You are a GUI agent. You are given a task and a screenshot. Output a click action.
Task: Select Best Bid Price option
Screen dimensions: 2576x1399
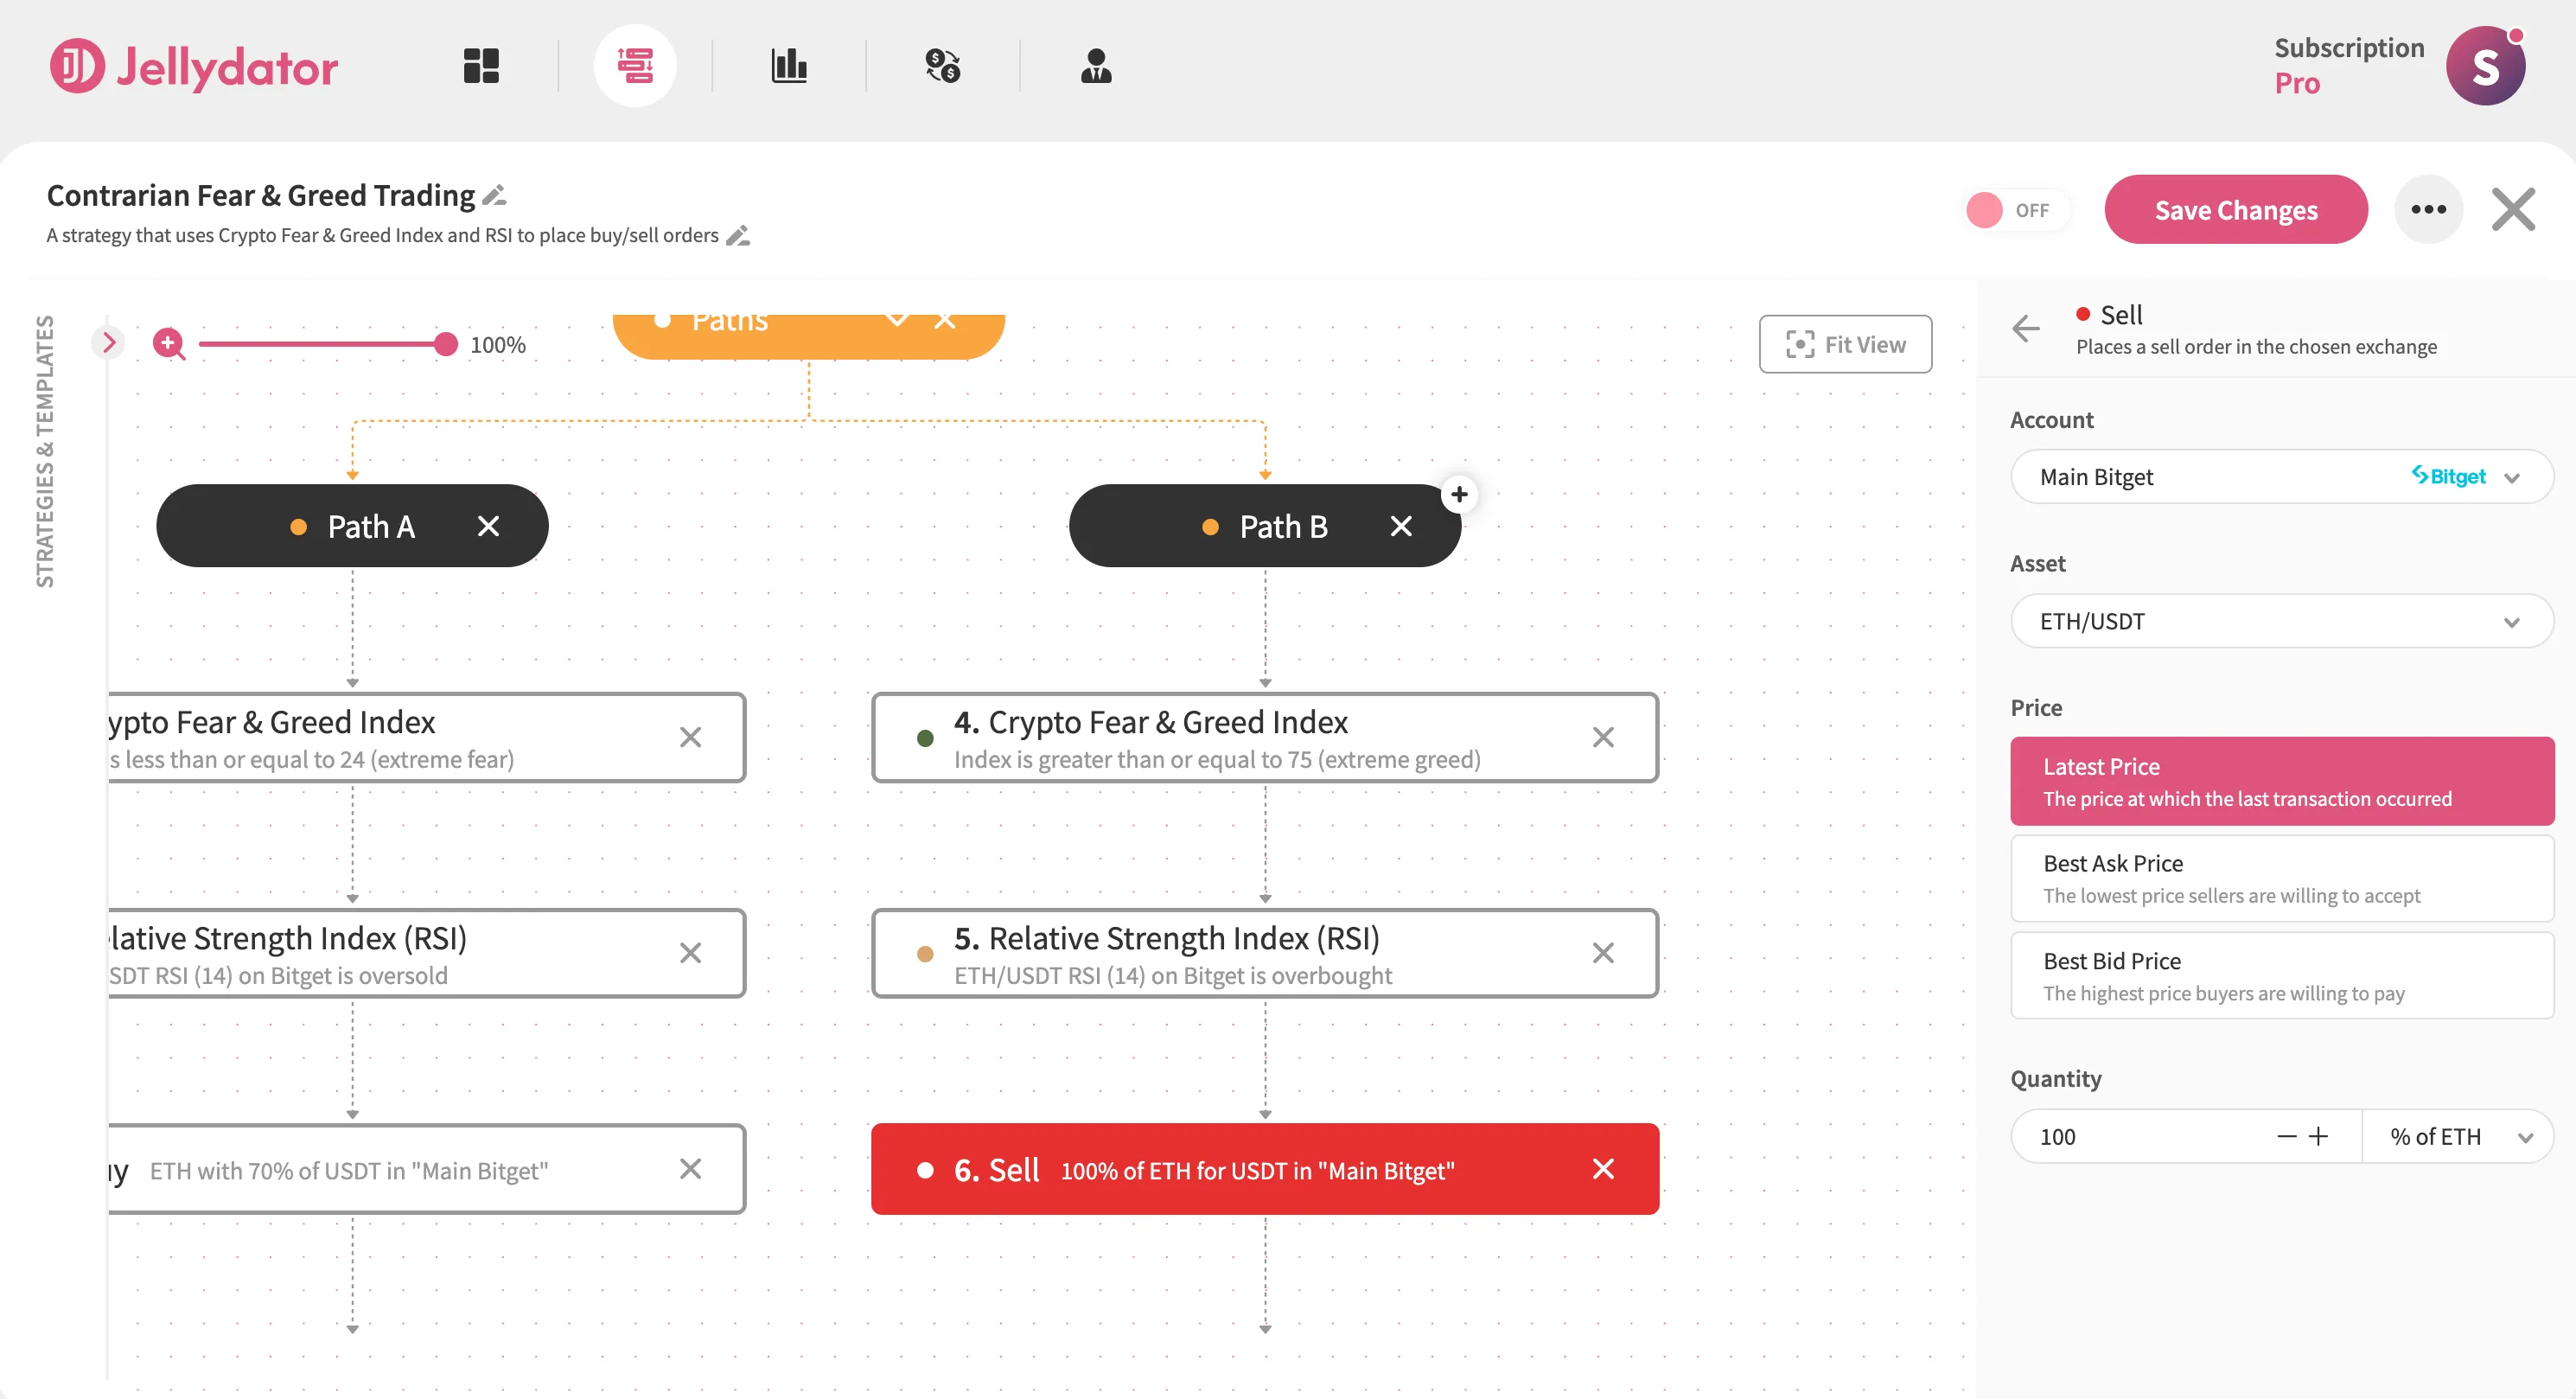(2282, 976)
